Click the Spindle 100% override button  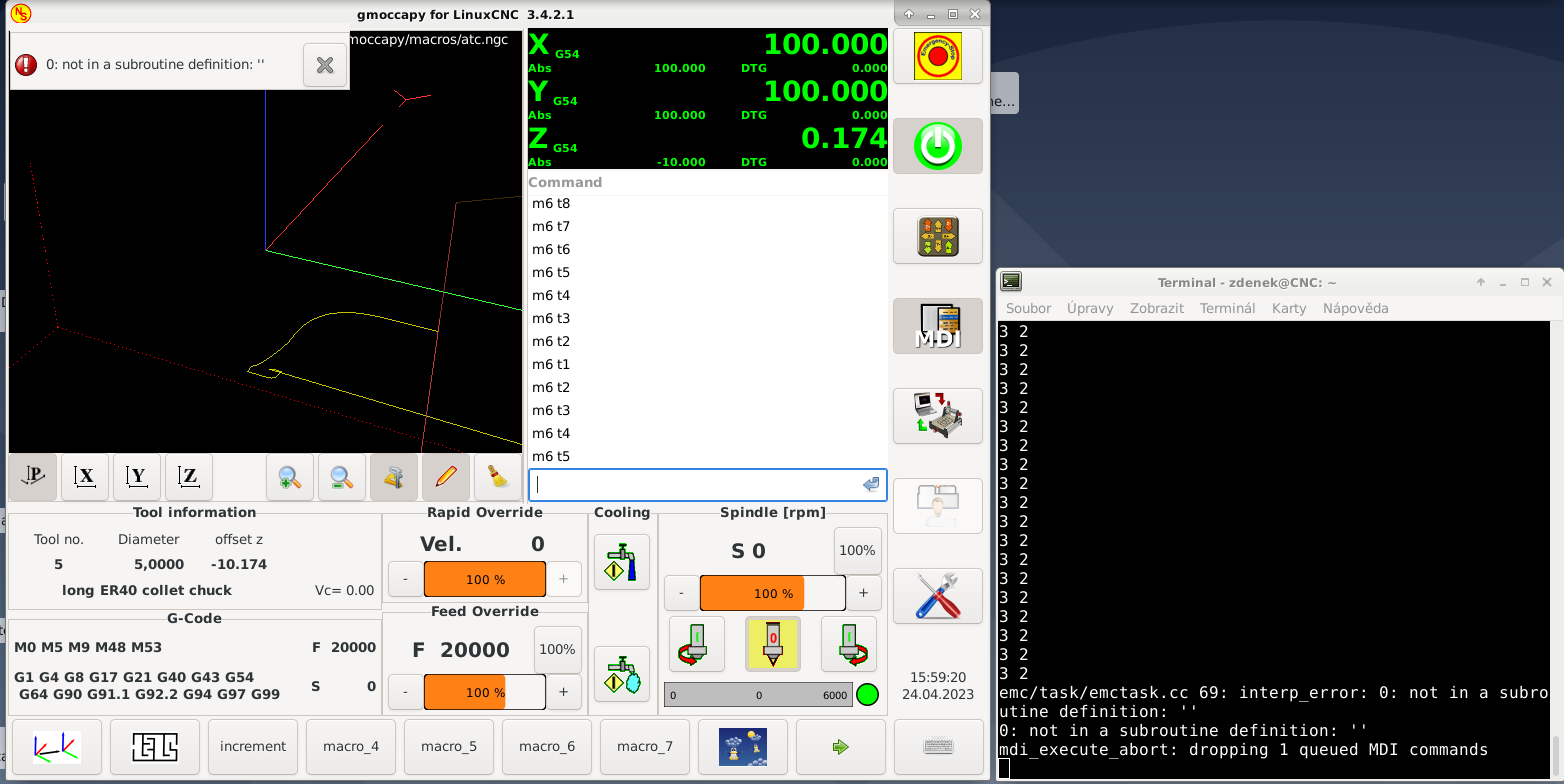[857, 550]
